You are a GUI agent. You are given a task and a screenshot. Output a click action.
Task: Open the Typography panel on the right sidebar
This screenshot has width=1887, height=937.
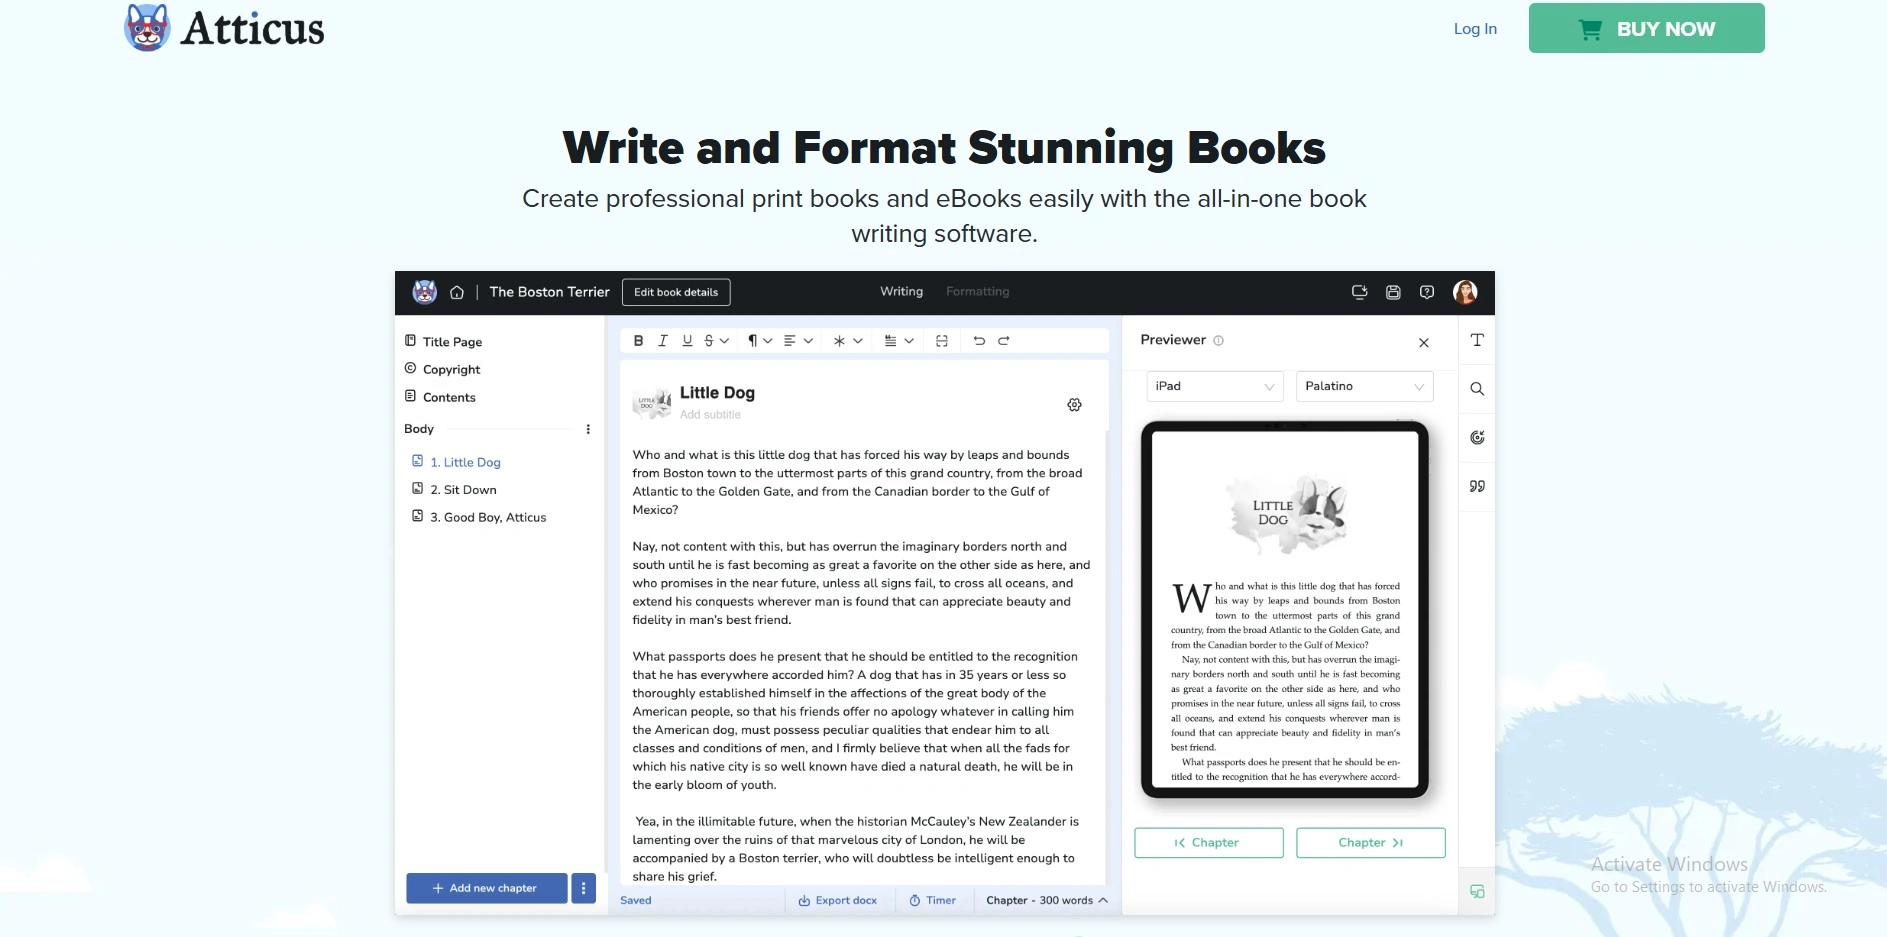coord(1477,340)
